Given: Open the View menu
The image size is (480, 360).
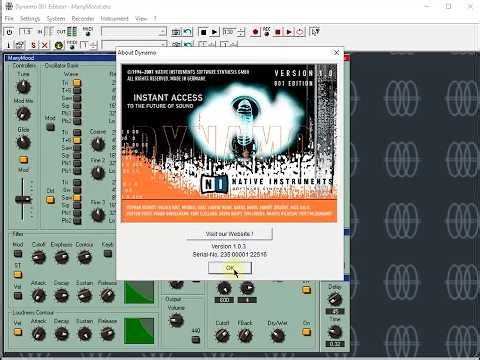Looking at the screenshot, I should pyautogui.click(x=141, y=18).
